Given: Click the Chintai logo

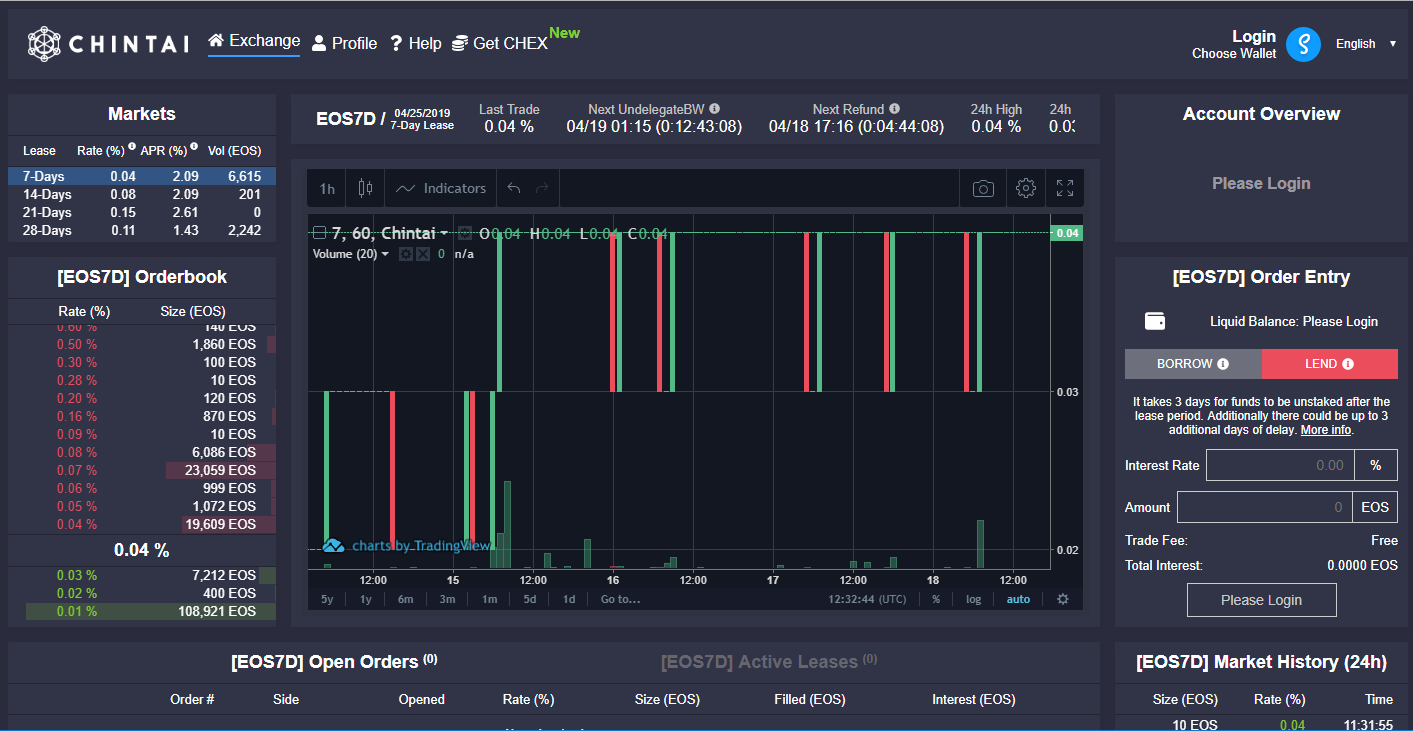Looking at the screenshot, I should pos(108,44).
